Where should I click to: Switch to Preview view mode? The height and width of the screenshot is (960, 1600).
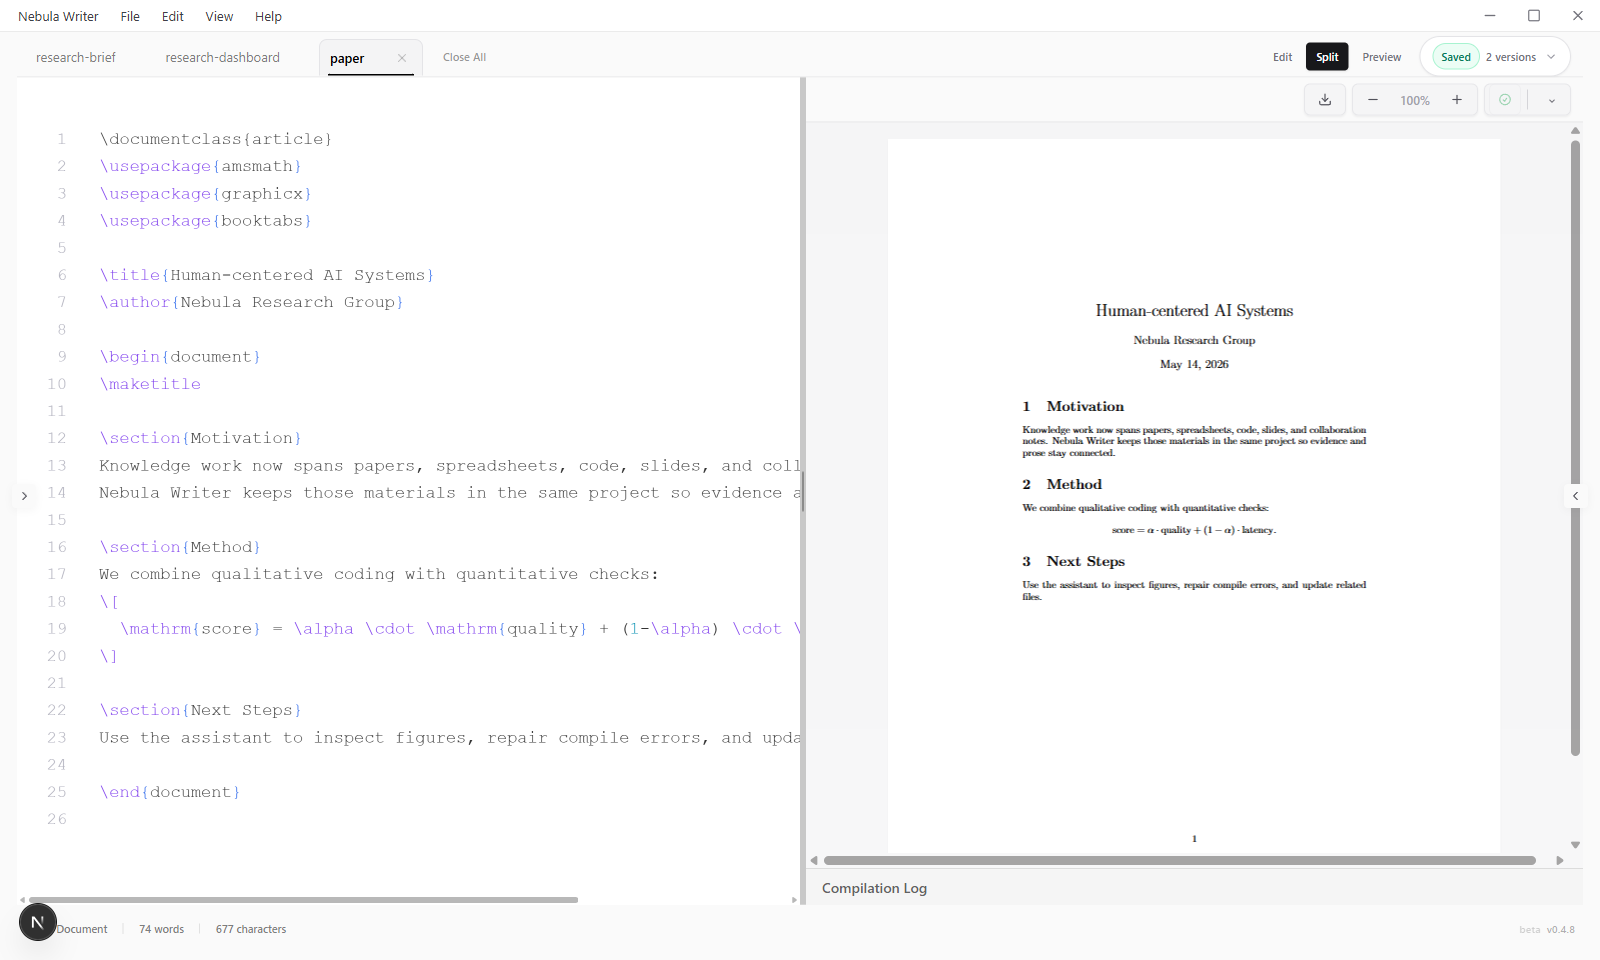pyautogui.click(x=1382, y=57)
